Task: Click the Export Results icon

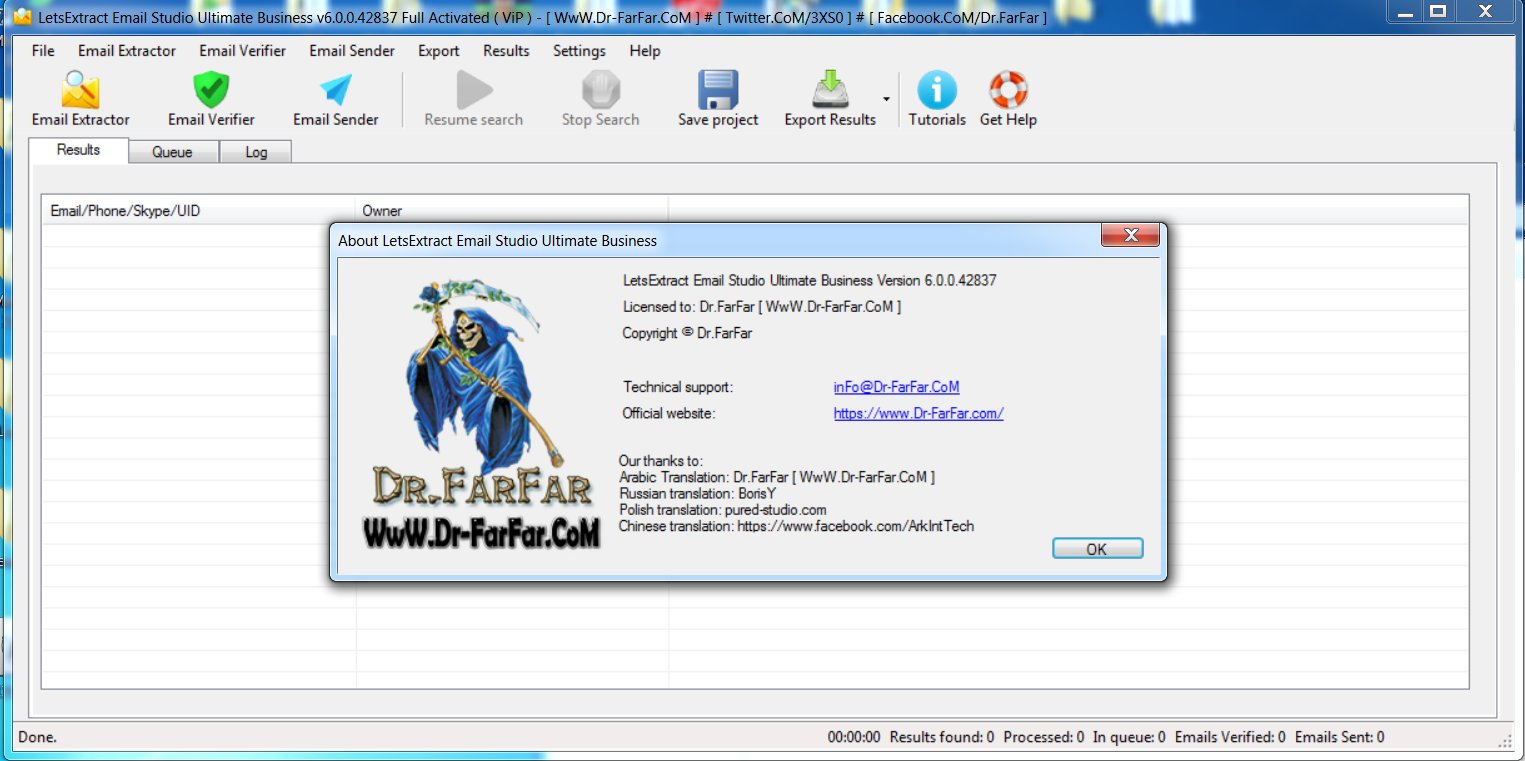Action: (x=830, y=91)
